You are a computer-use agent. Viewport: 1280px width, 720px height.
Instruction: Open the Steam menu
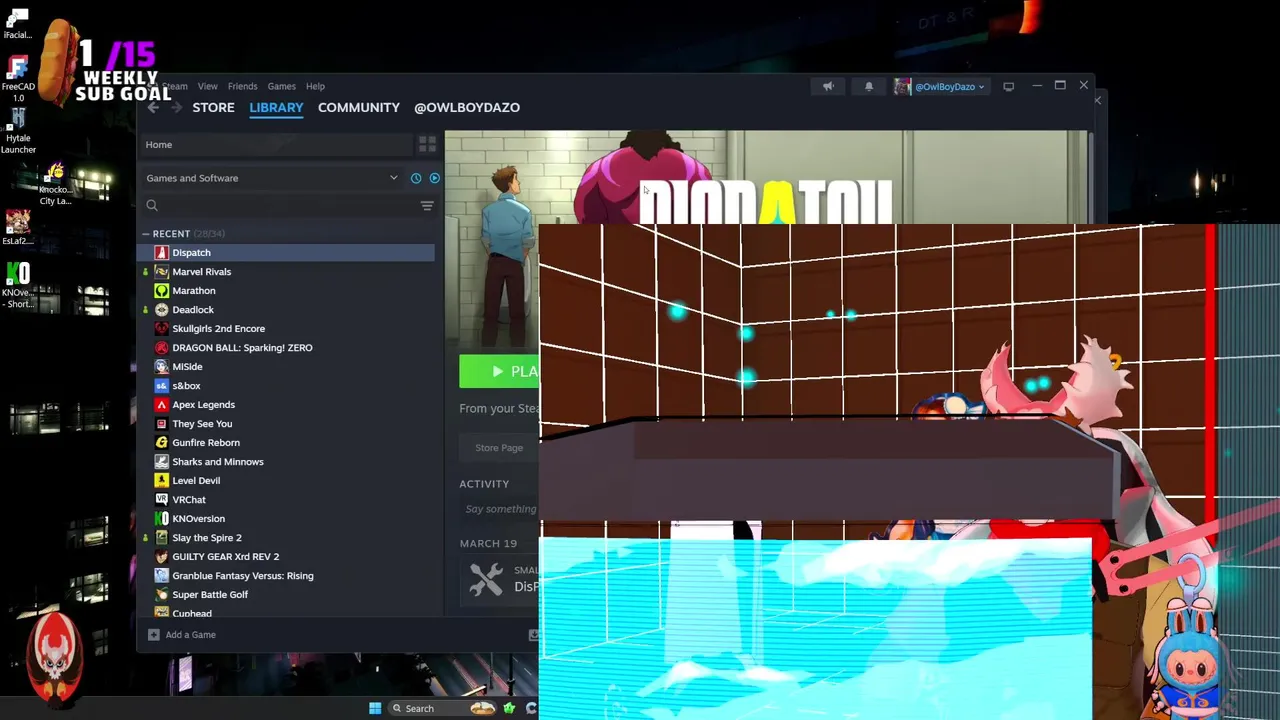[x=176, y=86]
